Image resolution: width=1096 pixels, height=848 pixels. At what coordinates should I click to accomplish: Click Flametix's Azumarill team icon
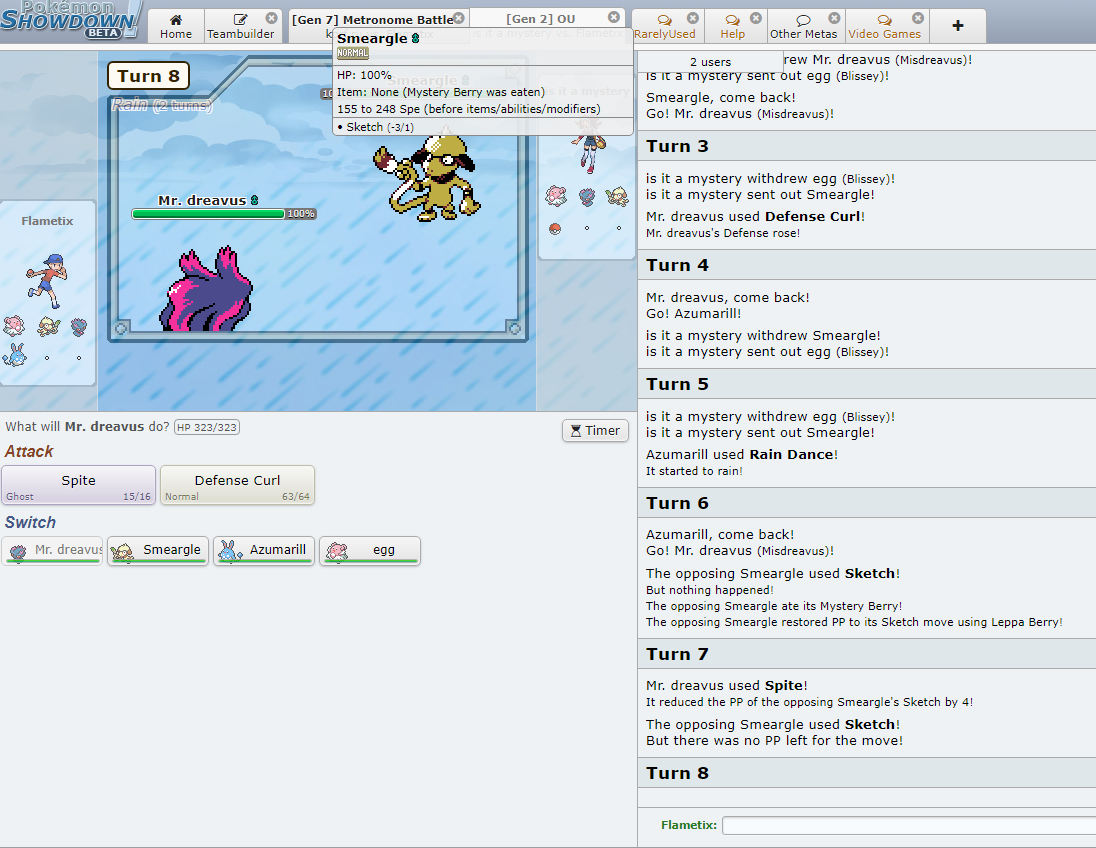[x=15, y=355]
